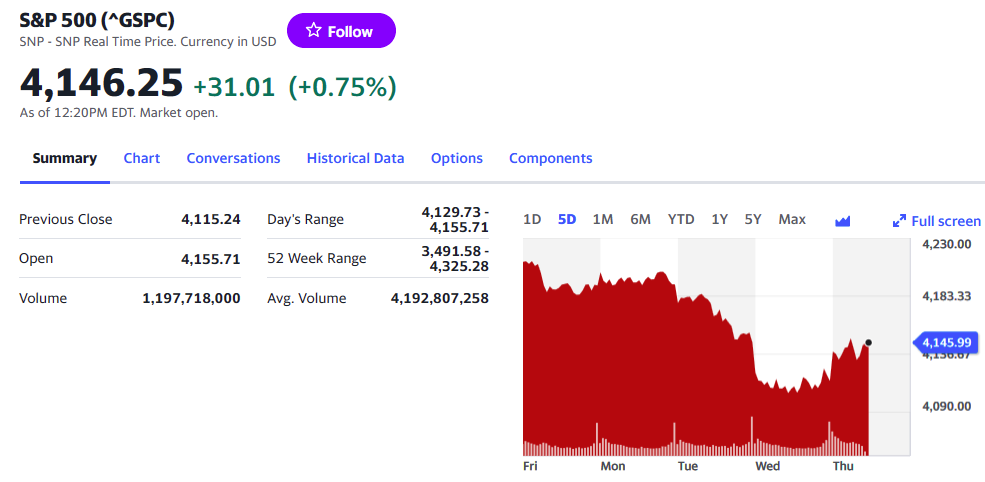
Task: Set chart range to 1D
Action: click(532, 219)
